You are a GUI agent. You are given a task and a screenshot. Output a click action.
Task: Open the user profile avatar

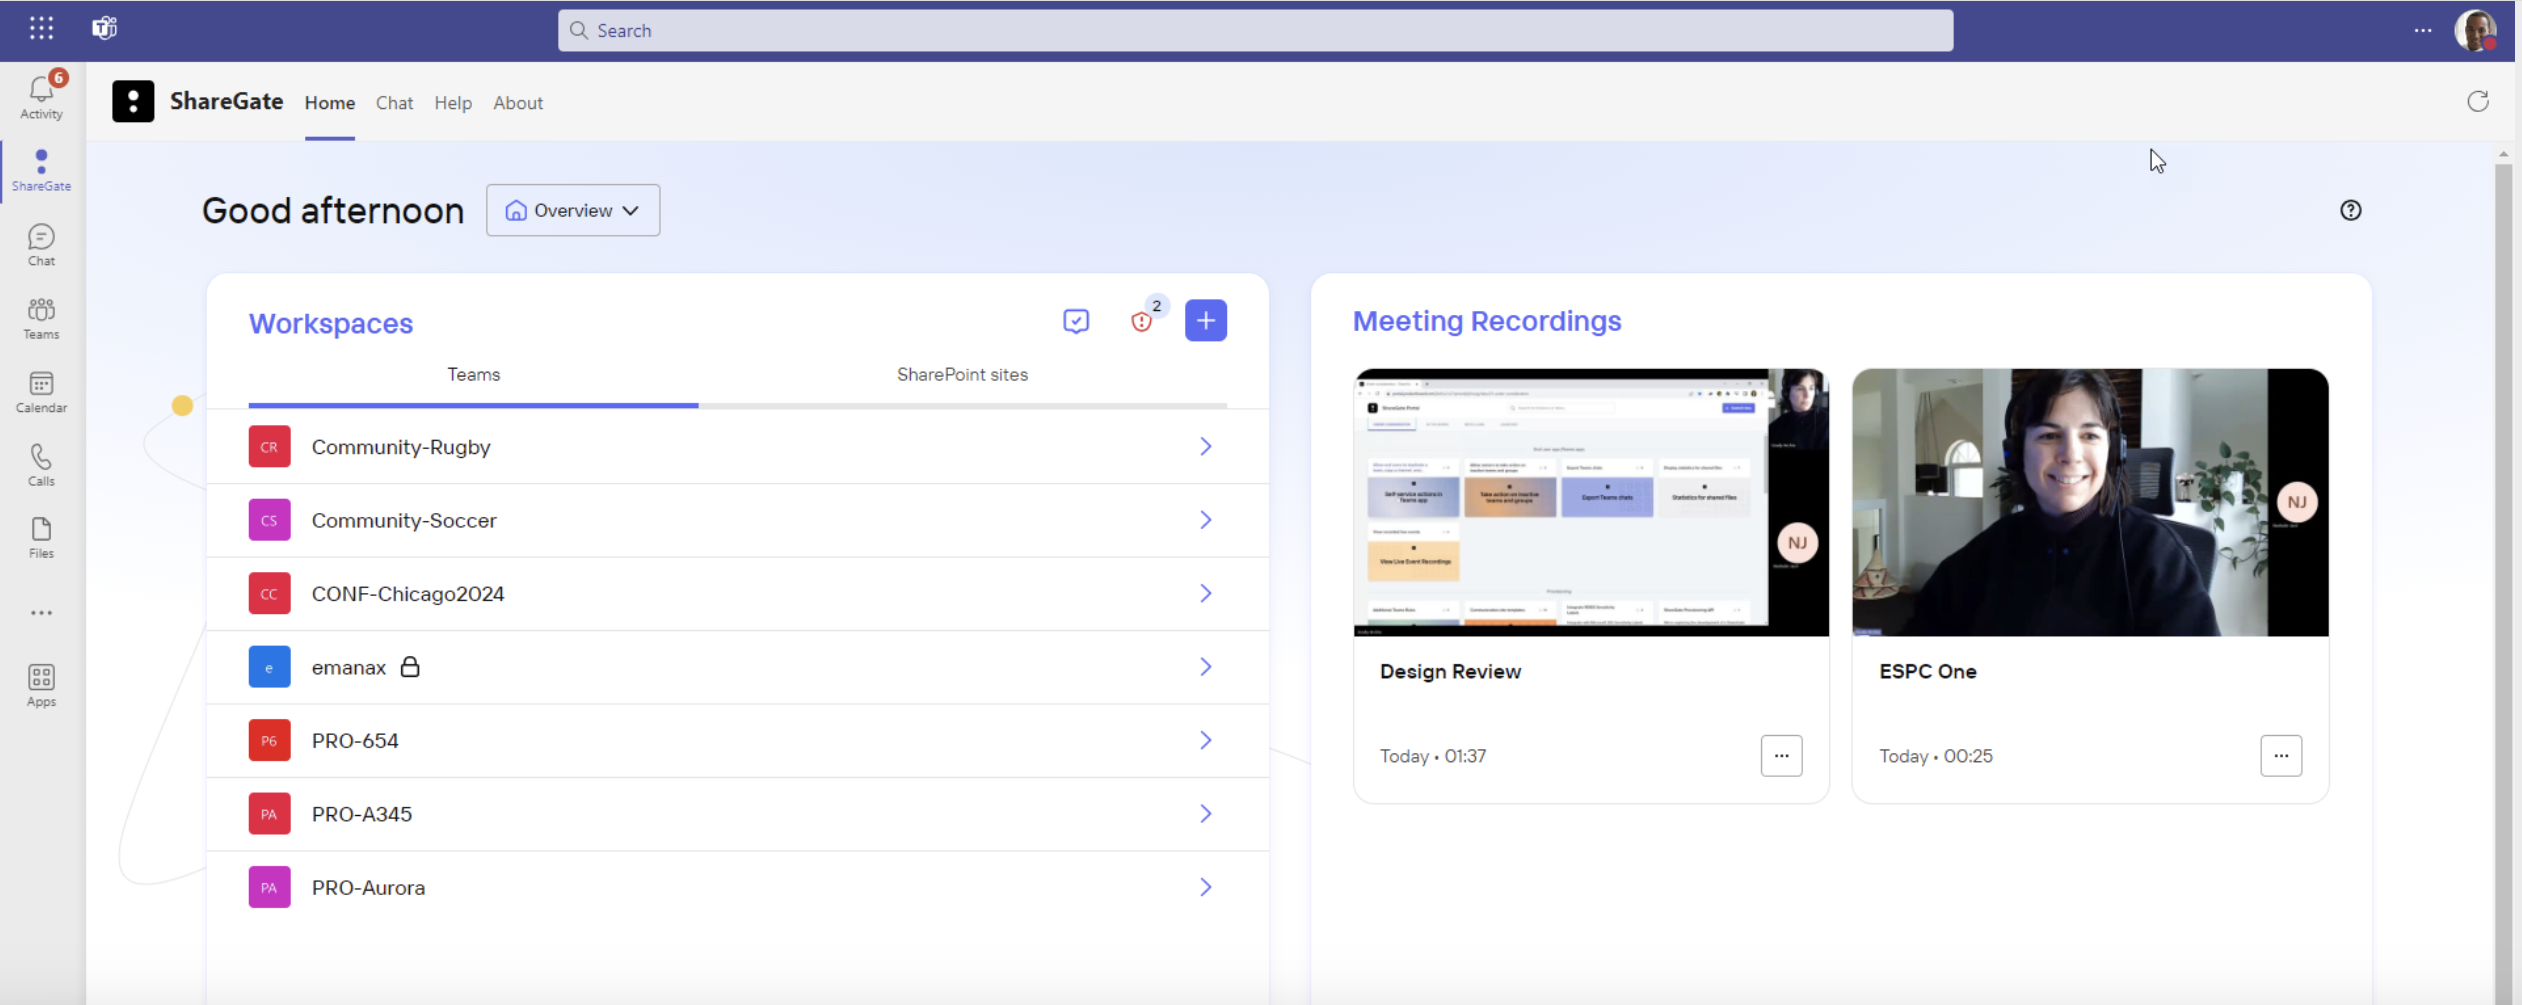pyautogui.click(x=2475, y=30)
